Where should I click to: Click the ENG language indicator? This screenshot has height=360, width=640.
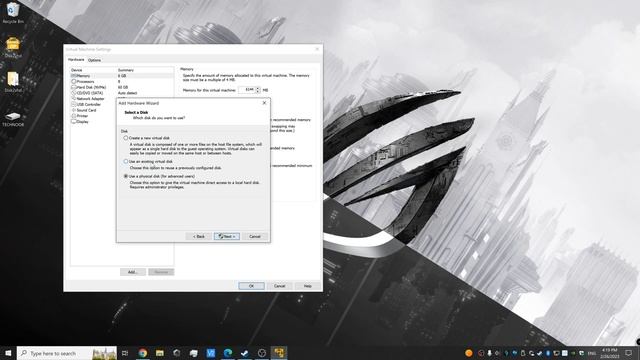[x=592, y=353]
